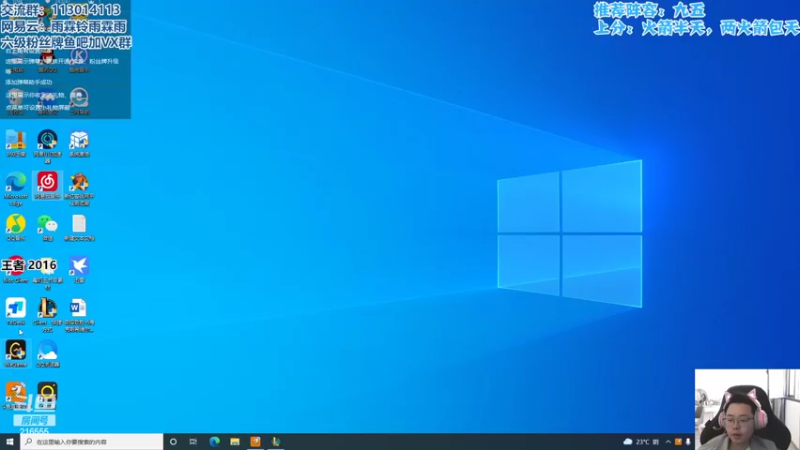This screenshot has width=800, height=450.
Task: Open the Windows Start menu
Action: [x=10, y=442]
